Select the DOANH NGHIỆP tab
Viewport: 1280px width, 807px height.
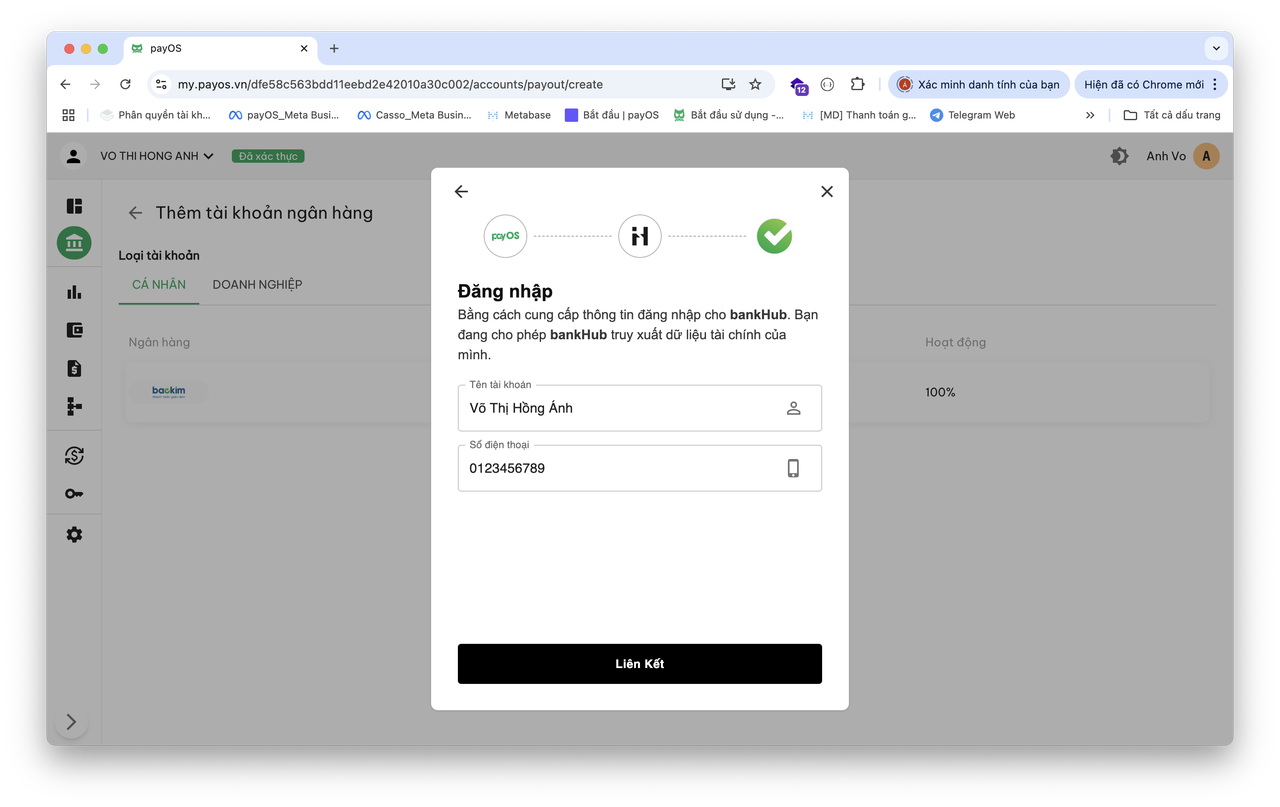tap(257, 285)
